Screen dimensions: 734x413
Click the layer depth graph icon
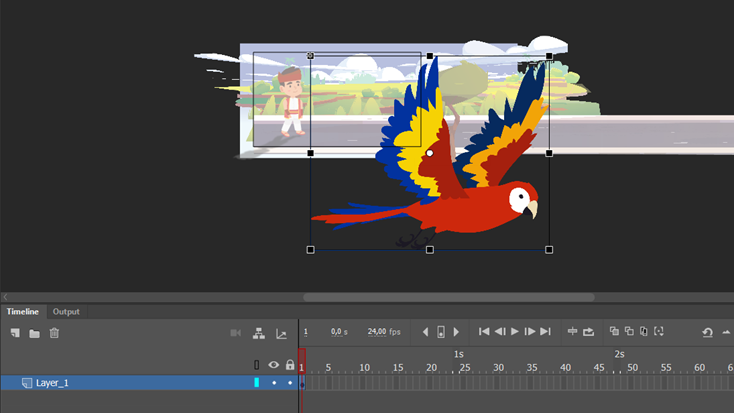[x=281, y=333]
